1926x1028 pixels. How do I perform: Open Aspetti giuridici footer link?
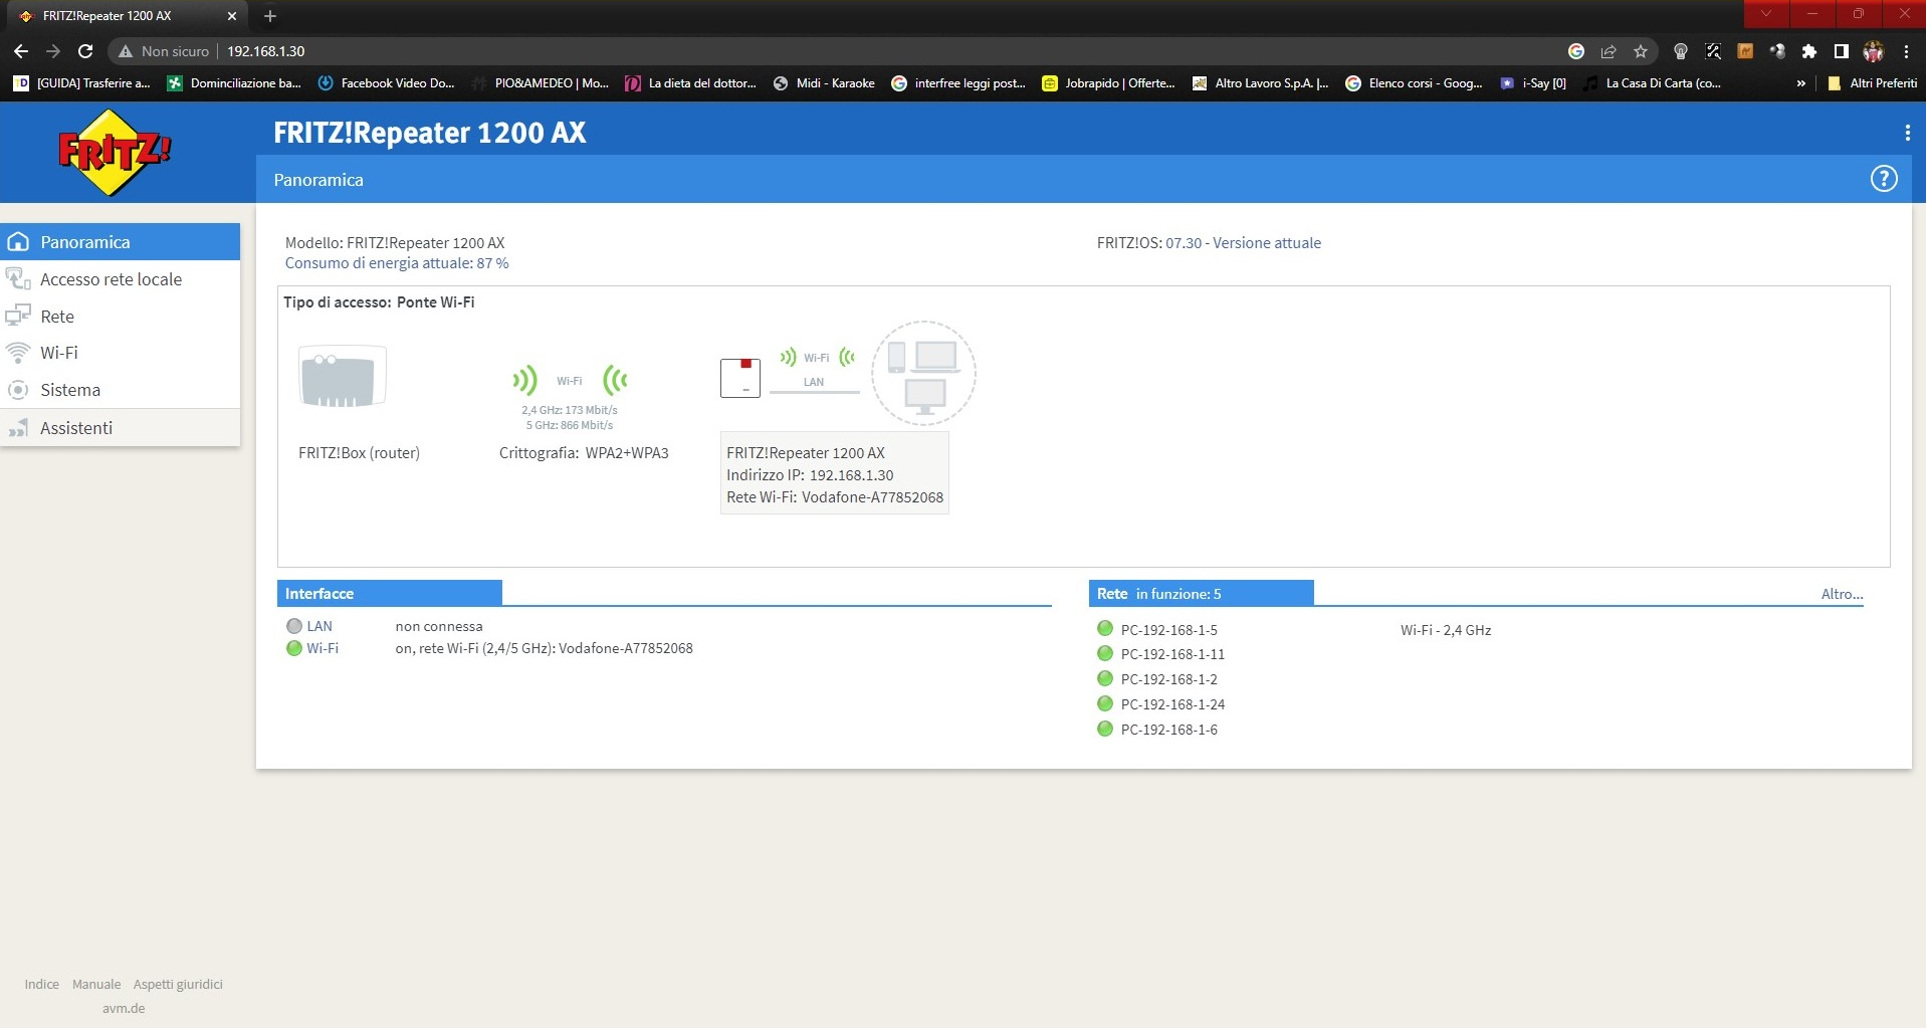pyautogui.click(x=178, y=984)
